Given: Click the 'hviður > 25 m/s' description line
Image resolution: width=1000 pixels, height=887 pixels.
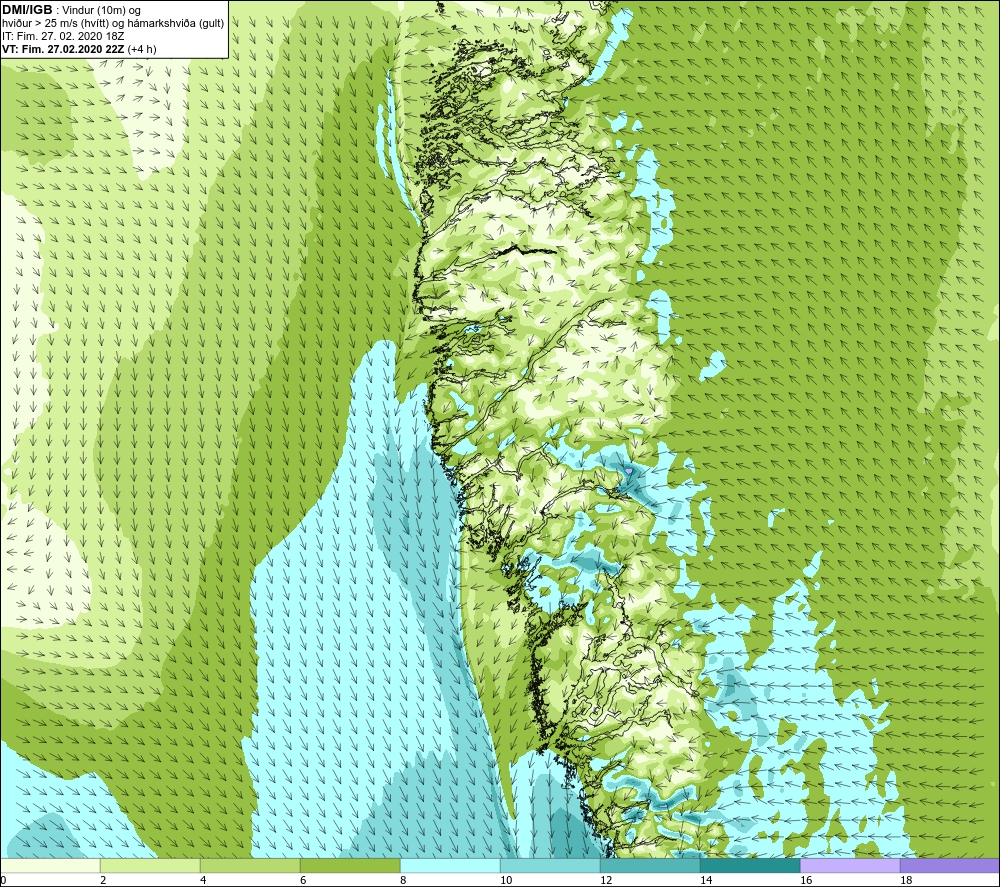Looking at the screenshot, I should (x=114, y=24).
